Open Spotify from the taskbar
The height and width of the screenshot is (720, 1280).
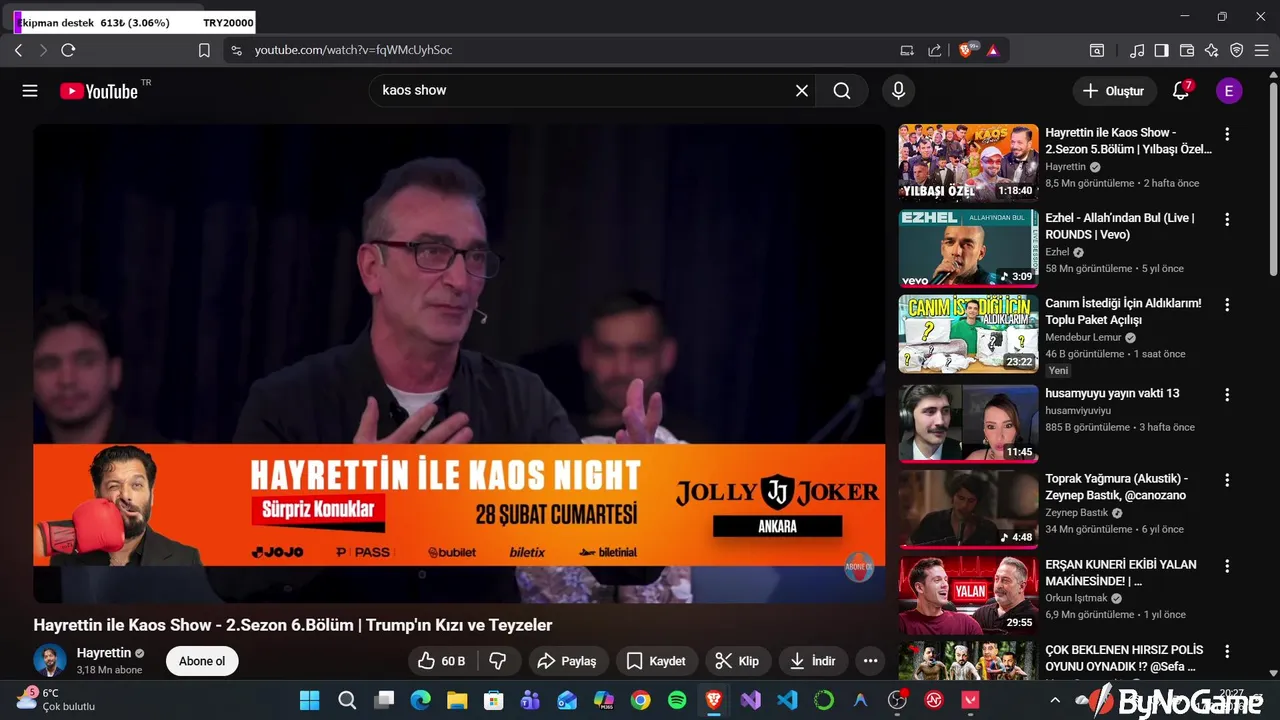(x=677, y=700)
